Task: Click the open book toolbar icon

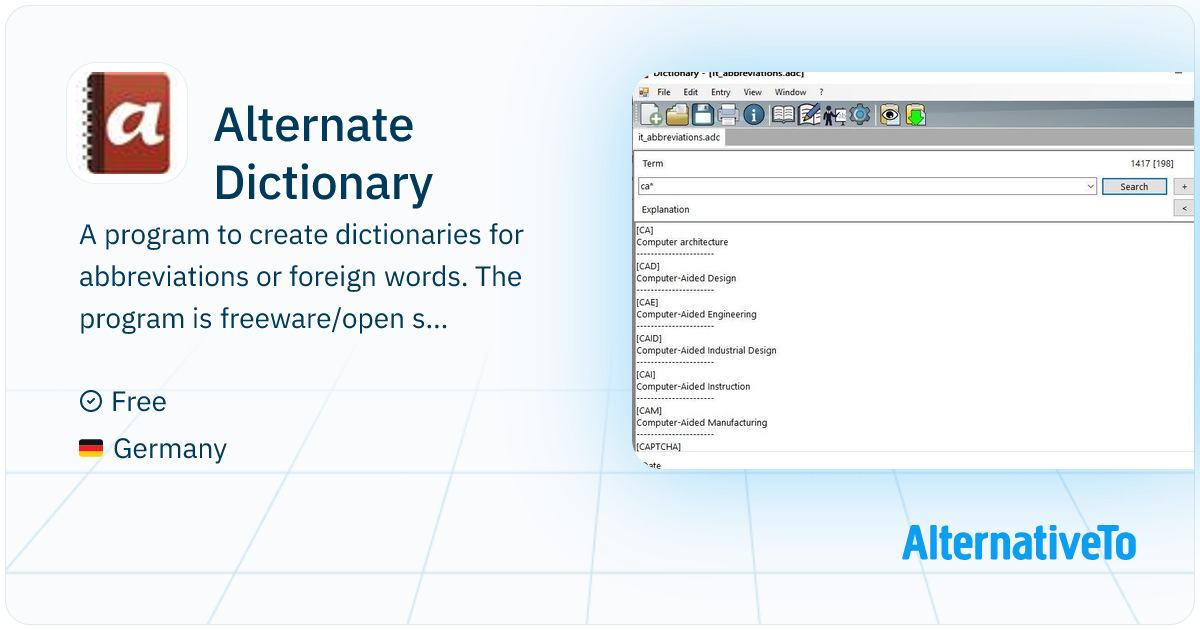Action: (783, 115)
